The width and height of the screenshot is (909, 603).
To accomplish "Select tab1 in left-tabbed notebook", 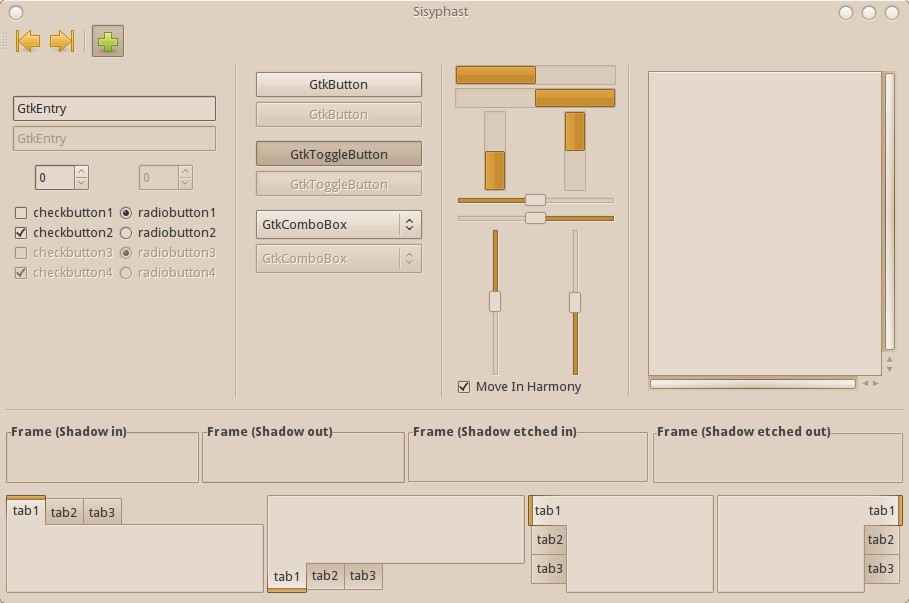I will [547, 510].
